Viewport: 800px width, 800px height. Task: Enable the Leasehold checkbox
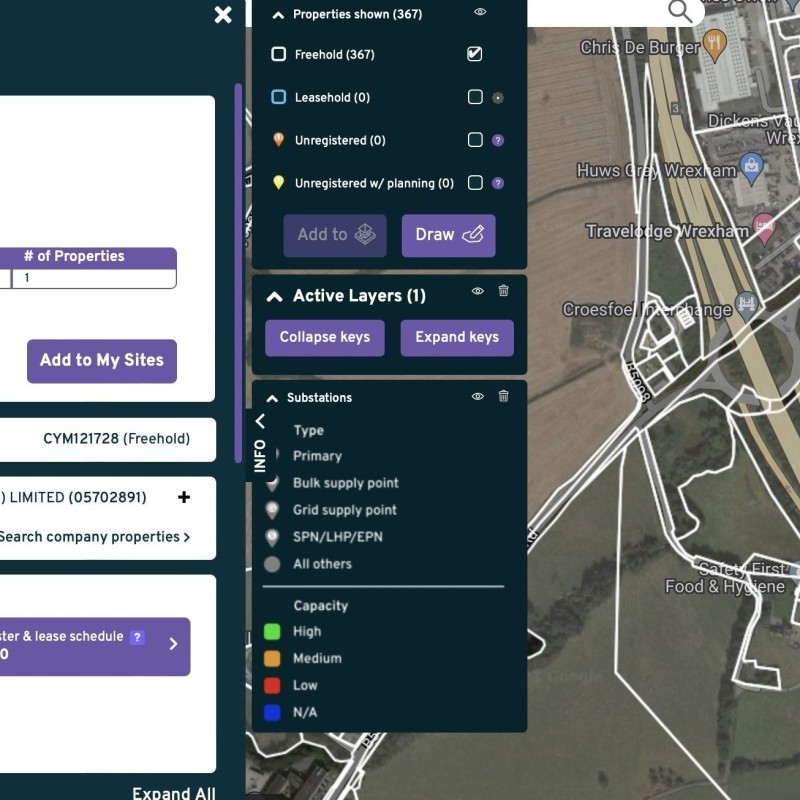click(475, 97)
